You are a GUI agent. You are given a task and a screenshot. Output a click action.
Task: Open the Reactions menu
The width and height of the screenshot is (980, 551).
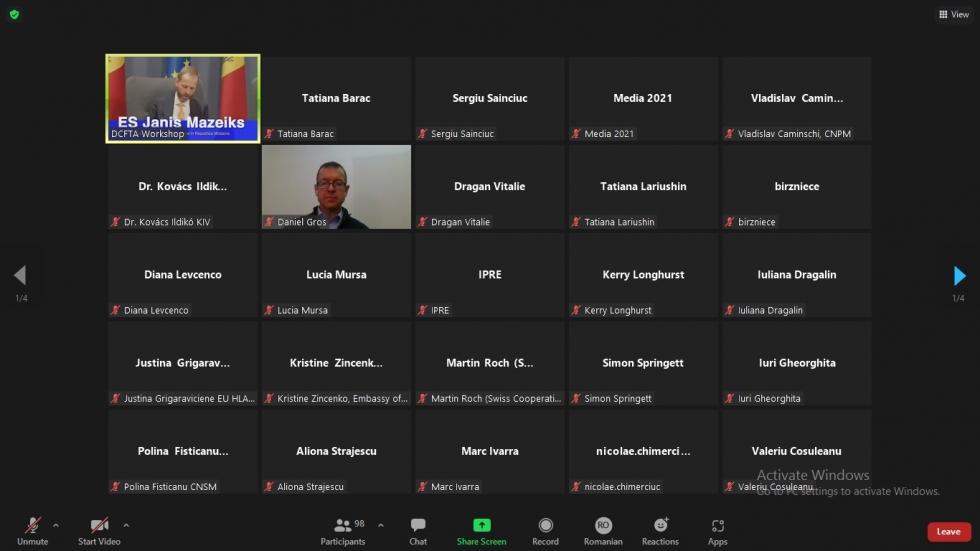[660, 530]
